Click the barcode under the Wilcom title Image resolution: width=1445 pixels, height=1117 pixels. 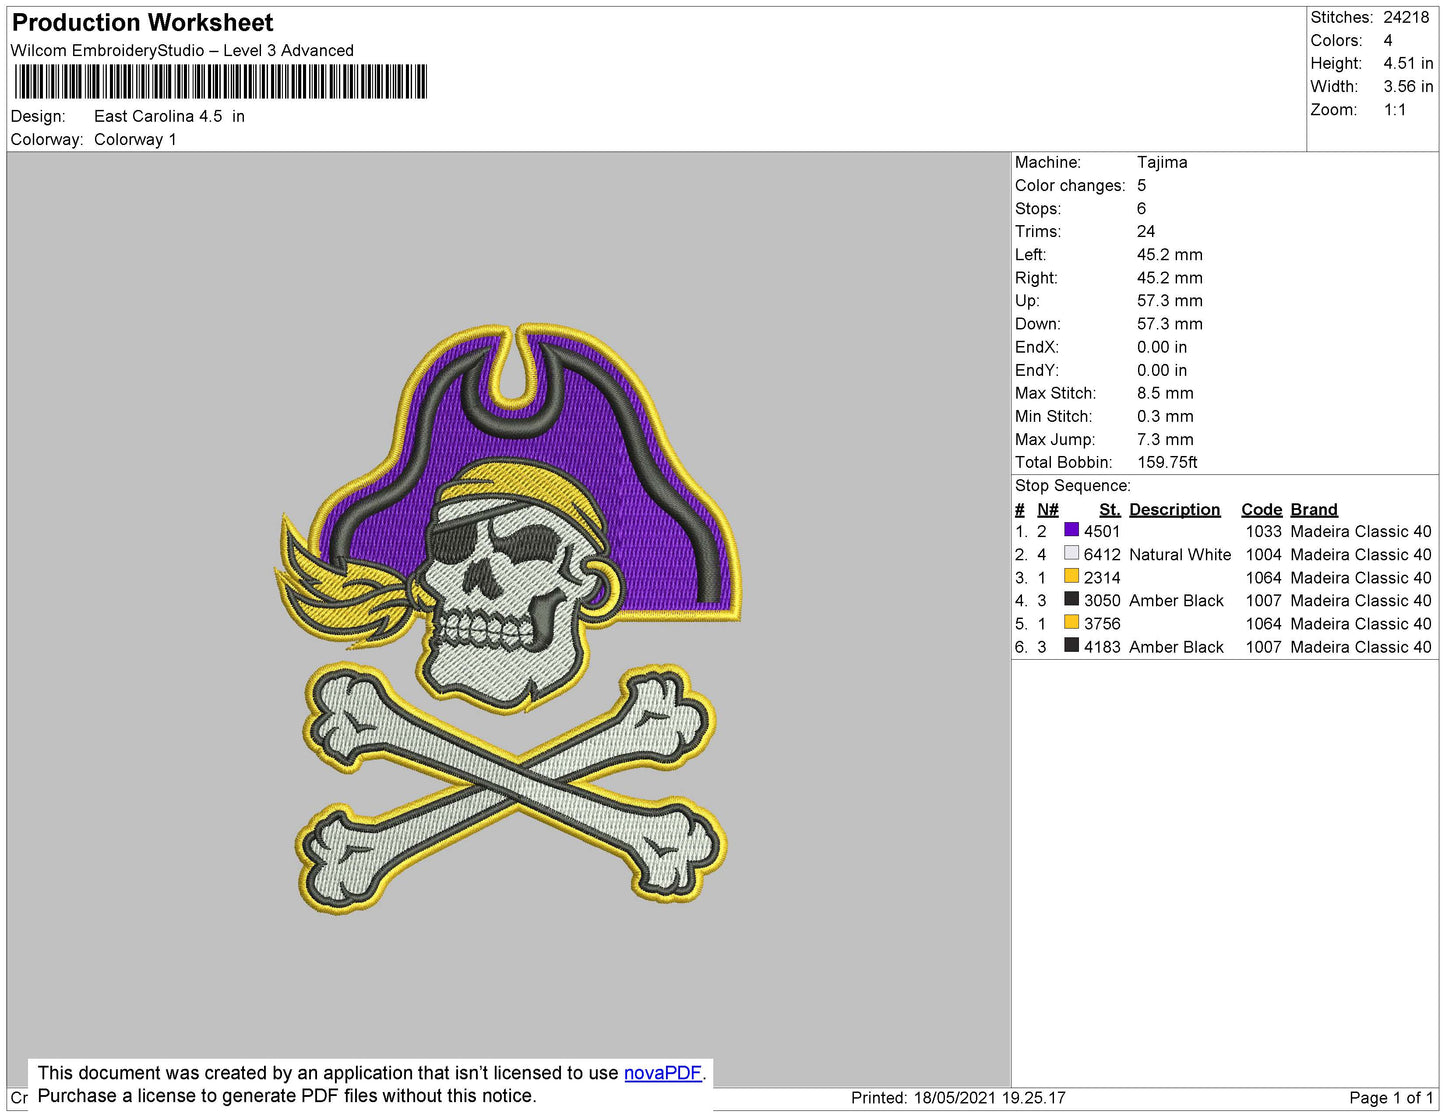[220, 82]
